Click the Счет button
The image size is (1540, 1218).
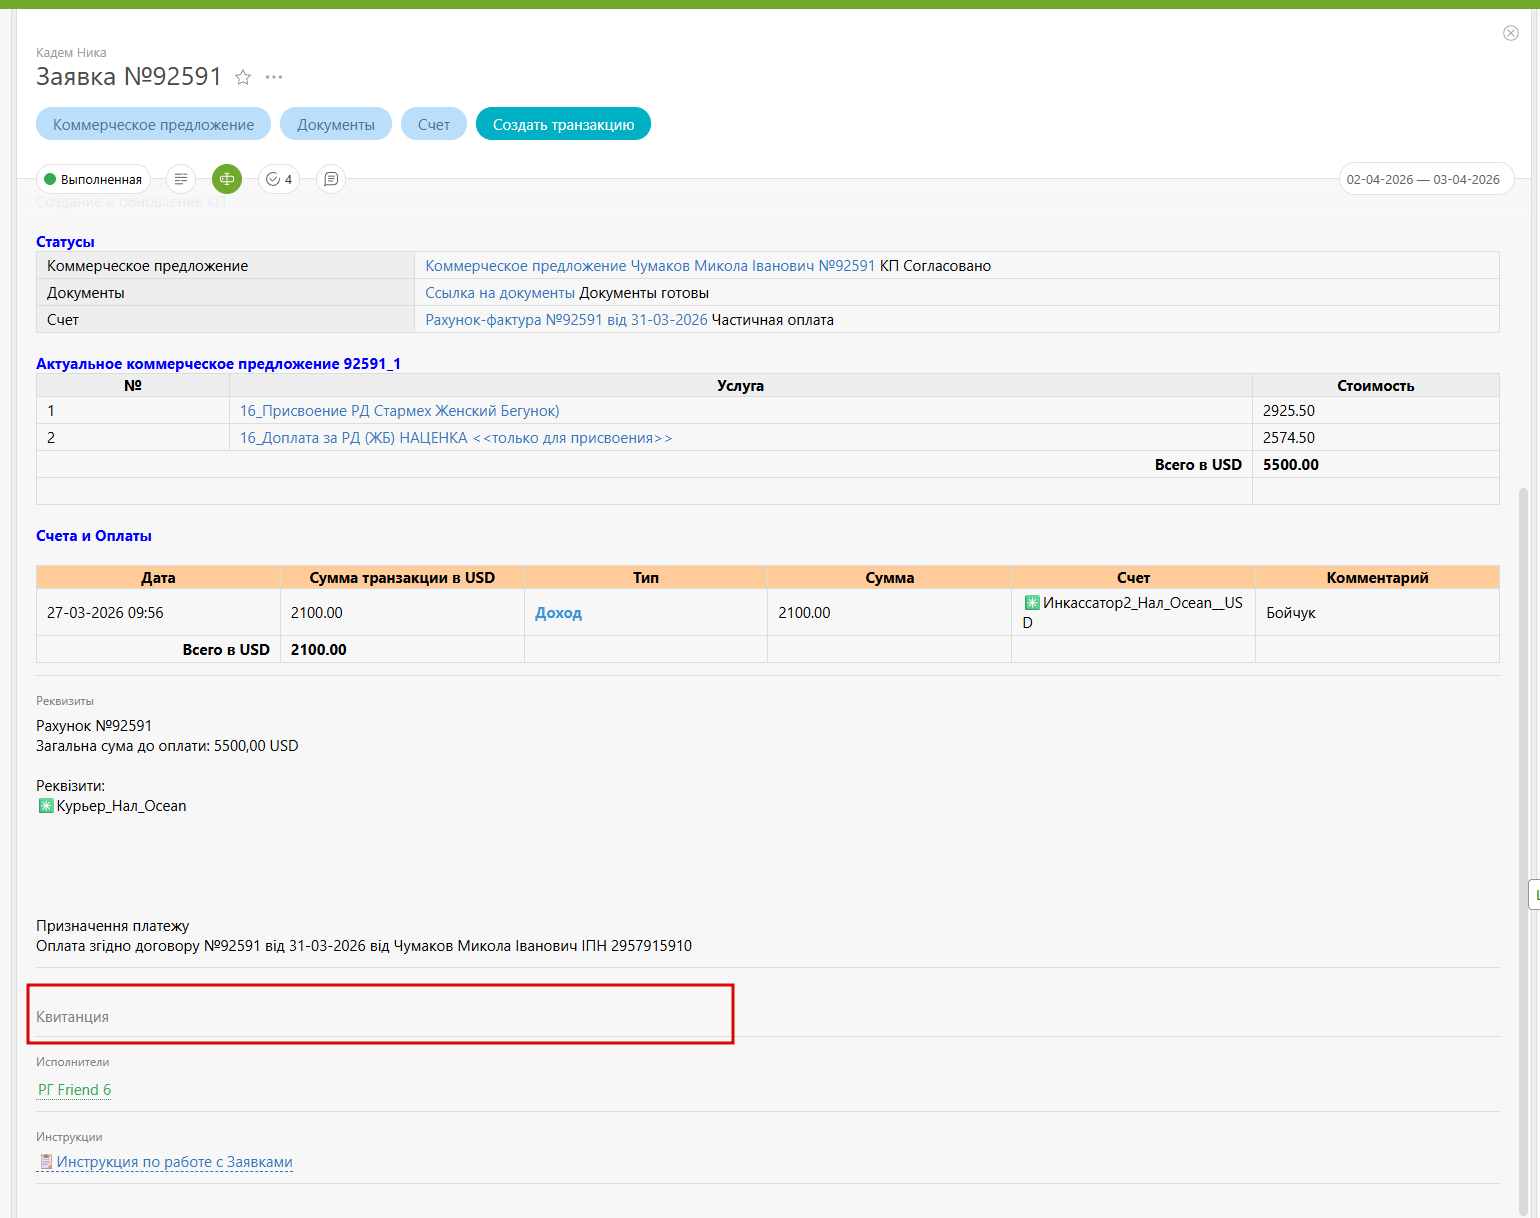434,124
